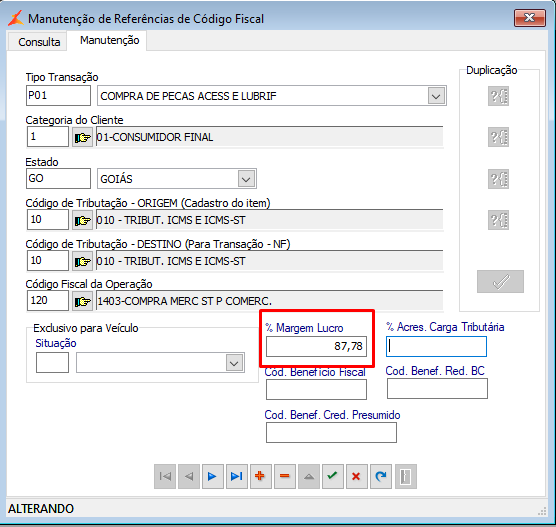
Task: Expand the GOIÁS state dropdown
Action: (x=246, y=179)
